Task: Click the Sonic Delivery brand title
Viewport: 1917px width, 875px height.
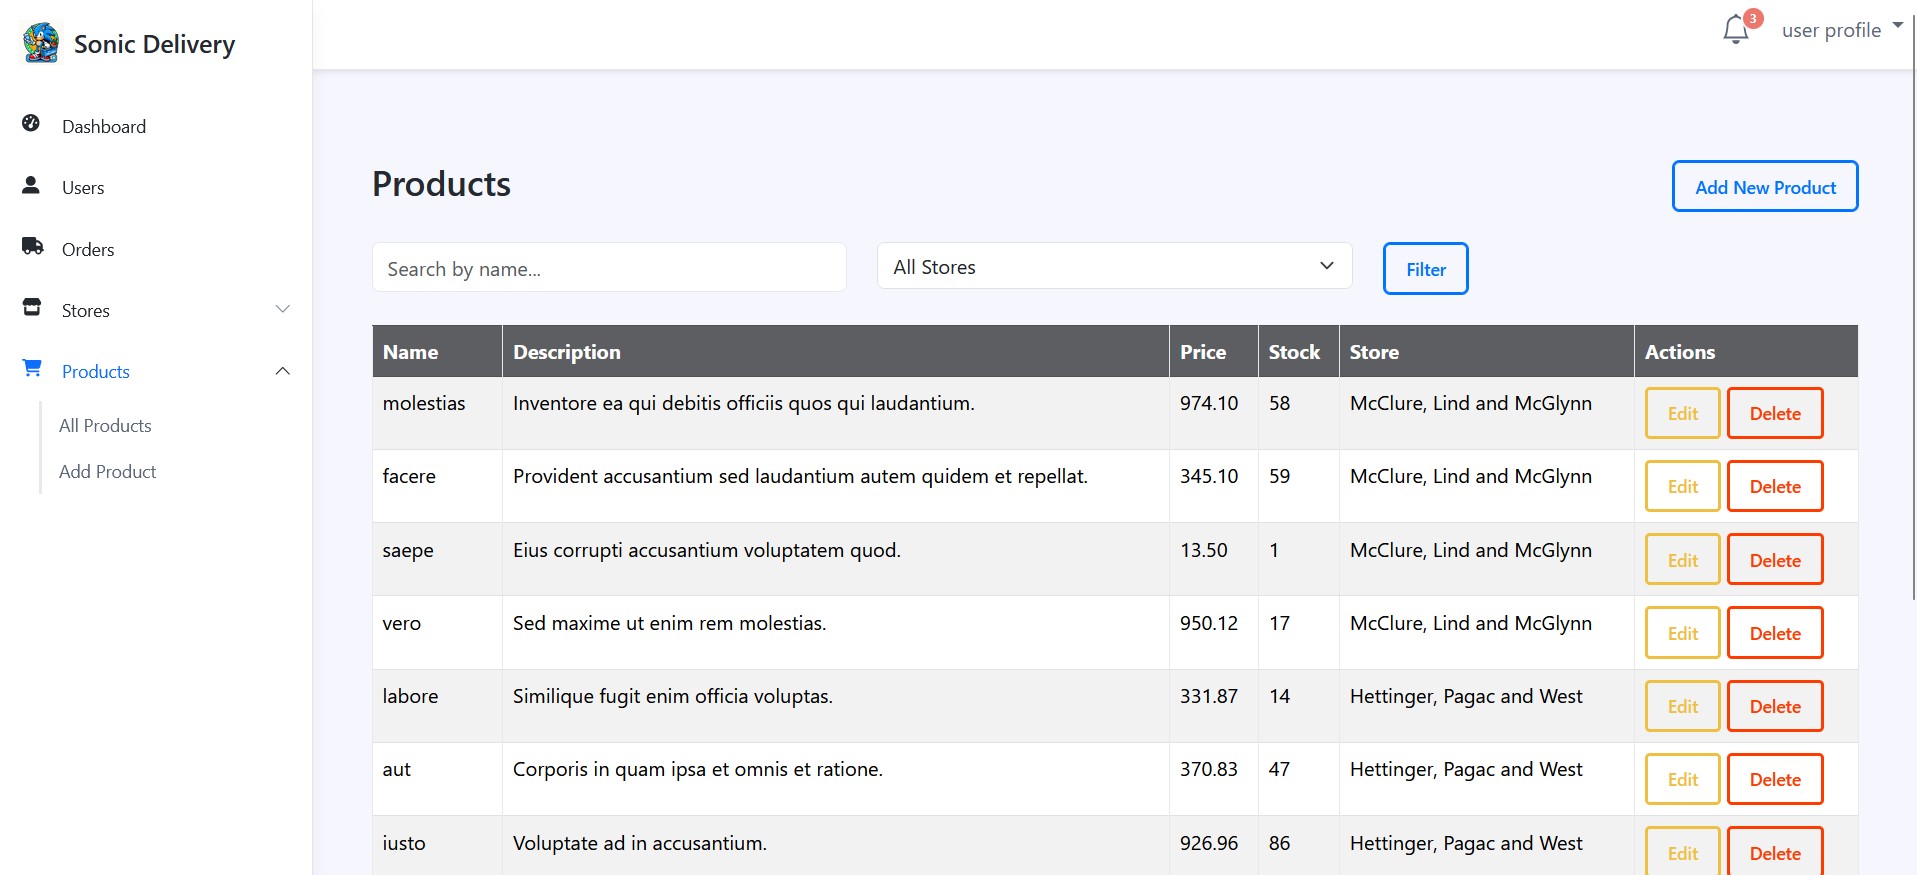Action: (155, 44)
